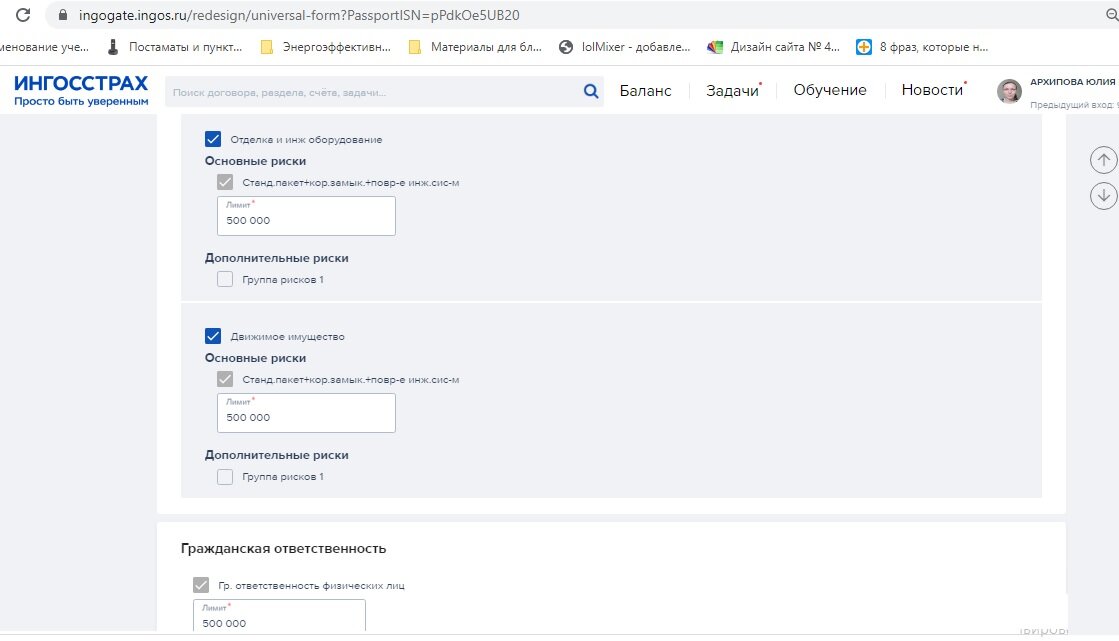Click the scroll-up arrow circle button
1119x641 pixels.
1103,160
